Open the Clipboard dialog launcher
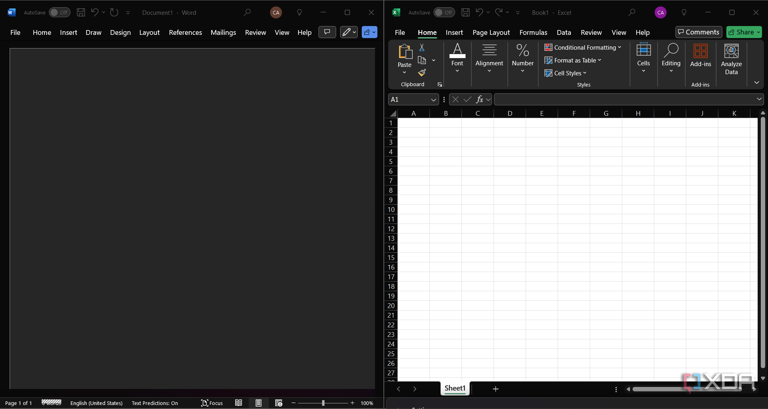The image size is (768, 409). click(x=439, y=84)
